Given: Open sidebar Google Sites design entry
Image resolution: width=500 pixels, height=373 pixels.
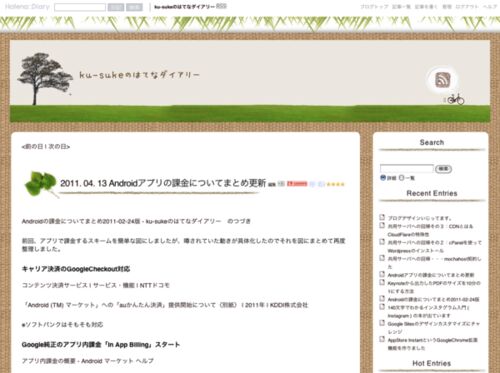Looking at the screenshot, I should pyautogui.click(x=434, y=328).
